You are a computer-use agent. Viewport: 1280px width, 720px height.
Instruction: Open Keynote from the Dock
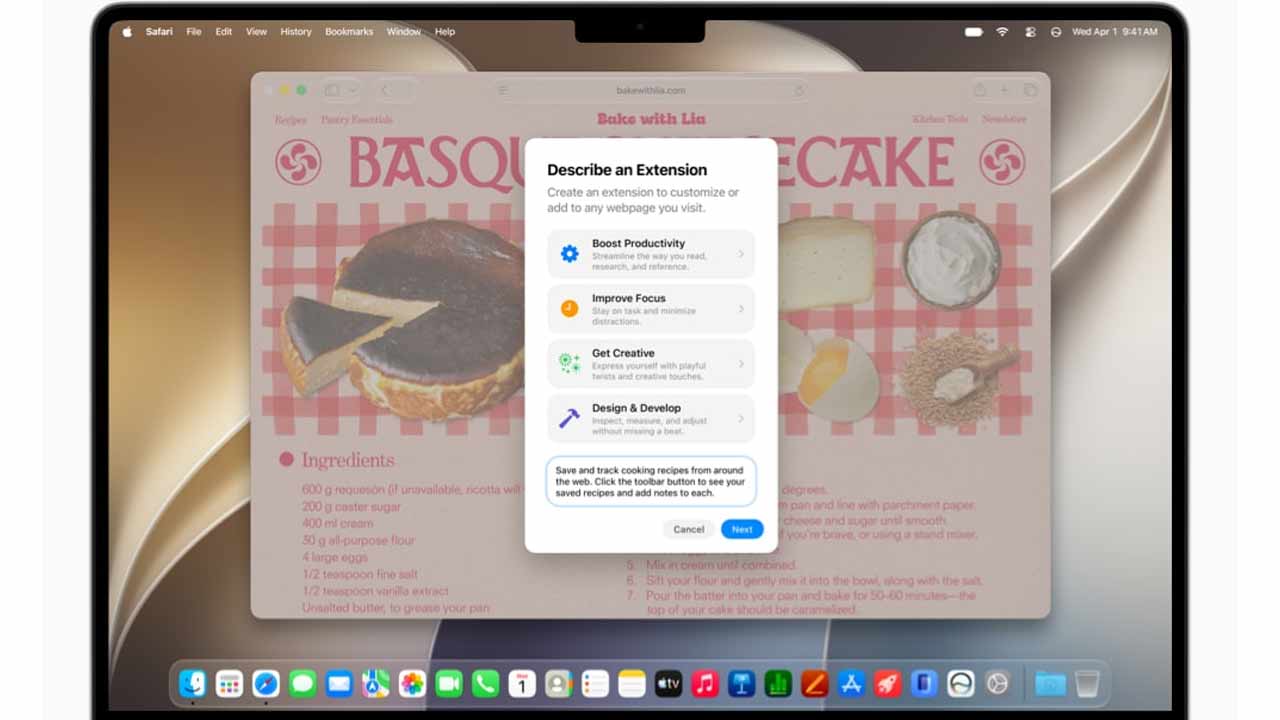(741, 683)
